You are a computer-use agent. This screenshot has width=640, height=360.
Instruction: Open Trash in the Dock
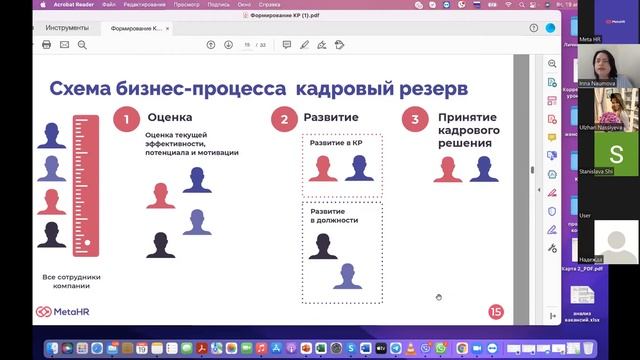point(588,348)
